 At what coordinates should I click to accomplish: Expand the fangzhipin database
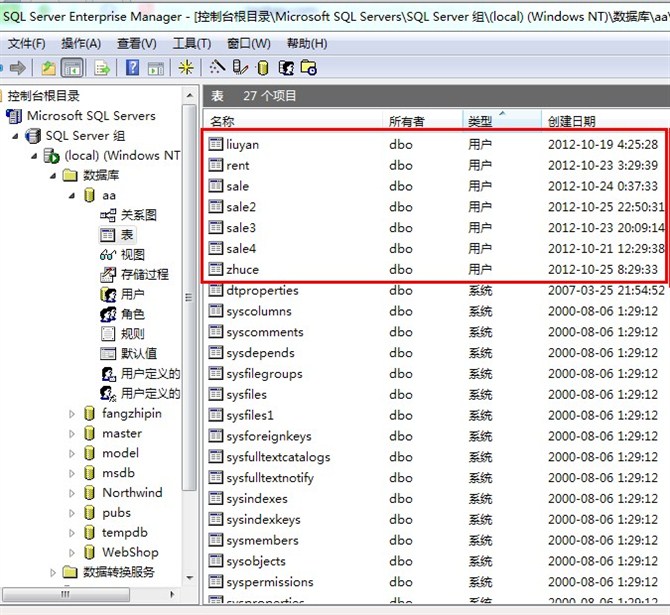[x=72, y=414]
